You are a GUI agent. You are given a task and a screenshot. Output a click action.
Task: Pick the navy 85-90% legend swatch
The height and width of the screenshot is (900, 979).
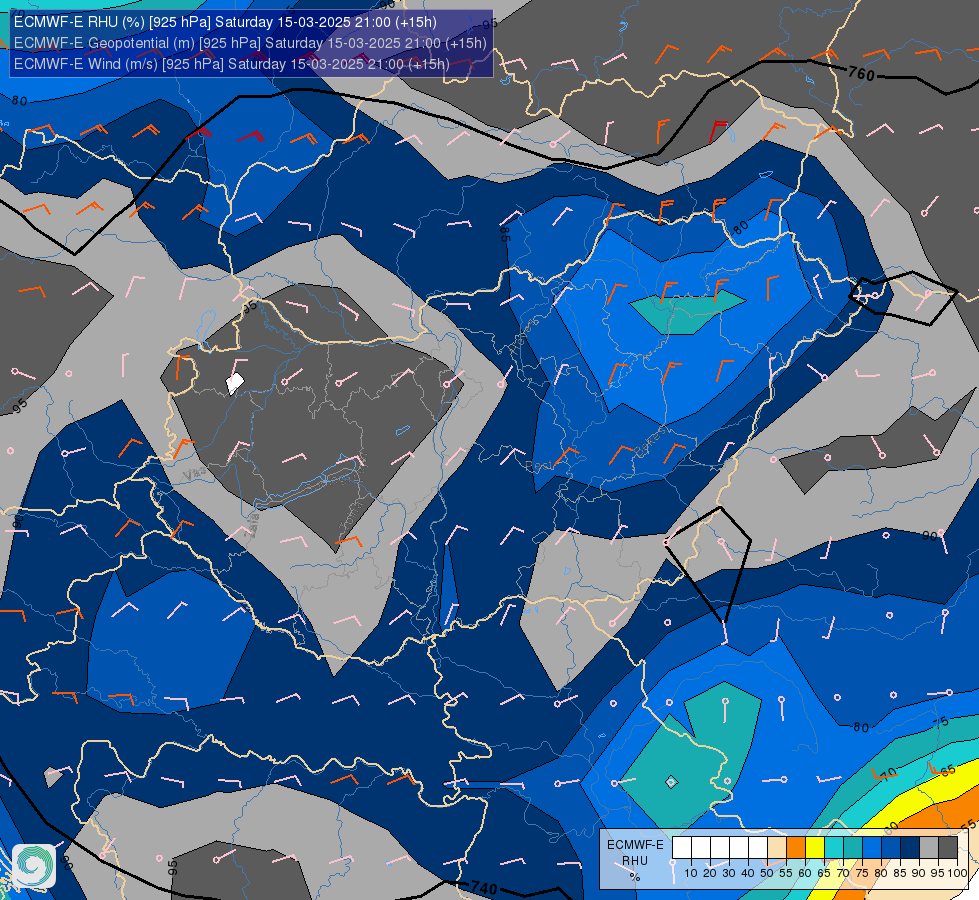pos(910,848)
